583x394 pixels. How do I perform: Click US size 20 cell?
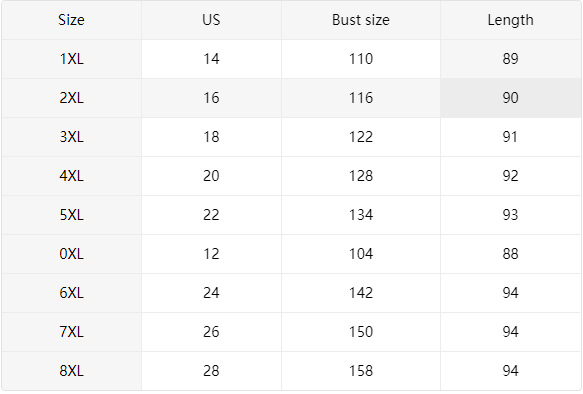tap(211, 176)
